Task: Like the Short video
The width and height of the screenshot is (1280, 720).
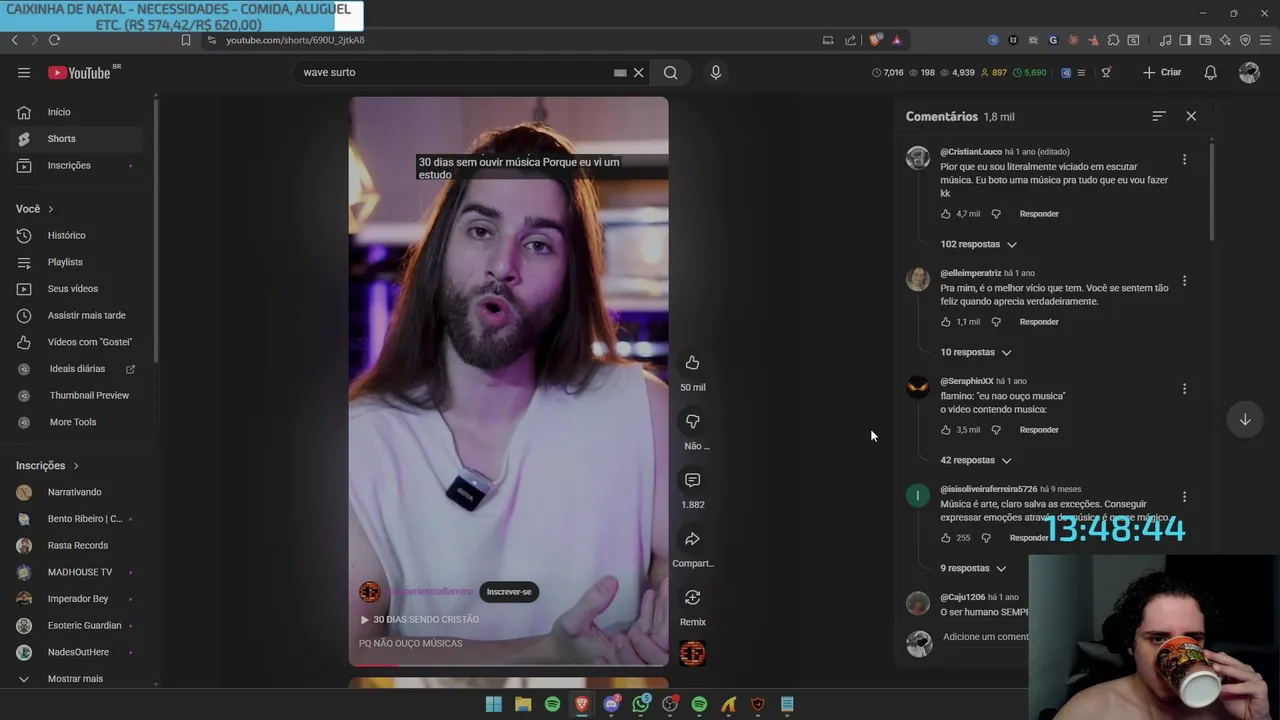Action: tap(692, 362)
